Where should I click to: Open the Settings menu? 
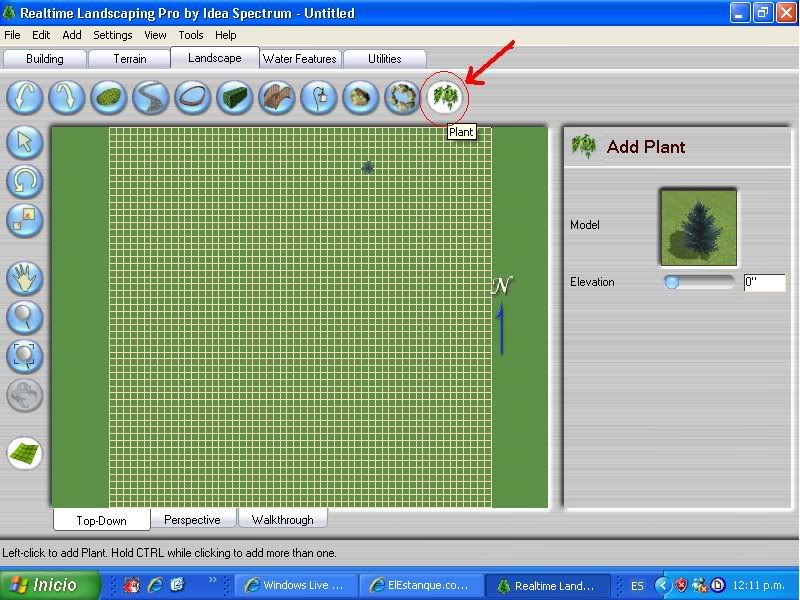(x=113, y=35)
